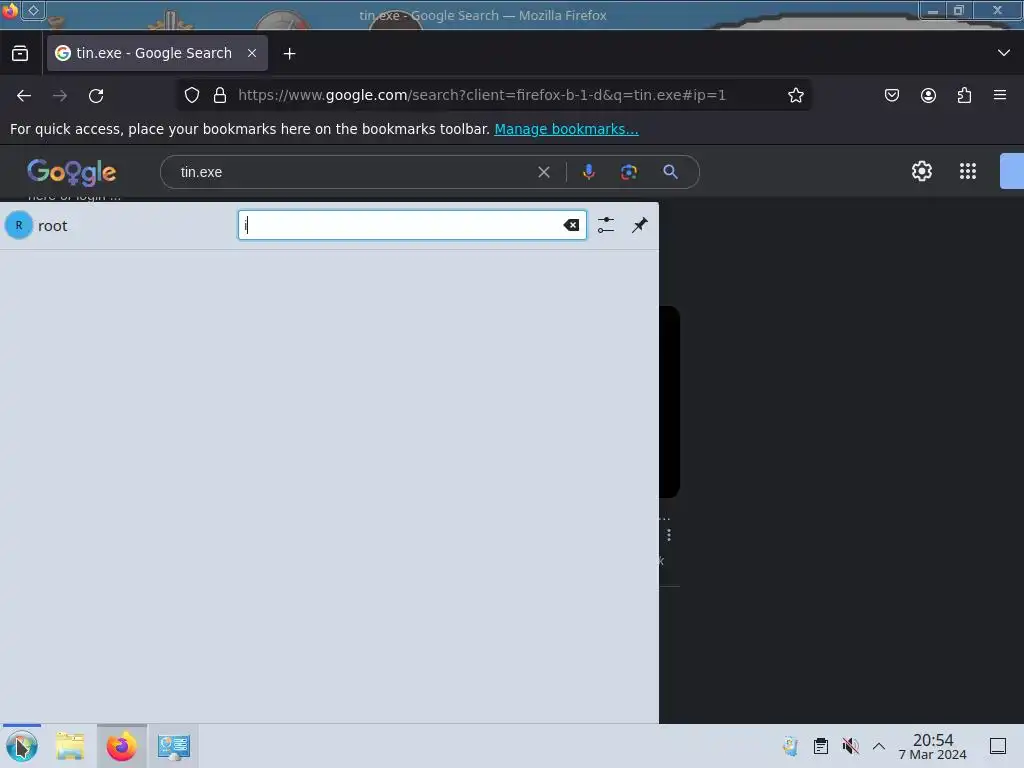Go forward to the next page

point(60,96)
